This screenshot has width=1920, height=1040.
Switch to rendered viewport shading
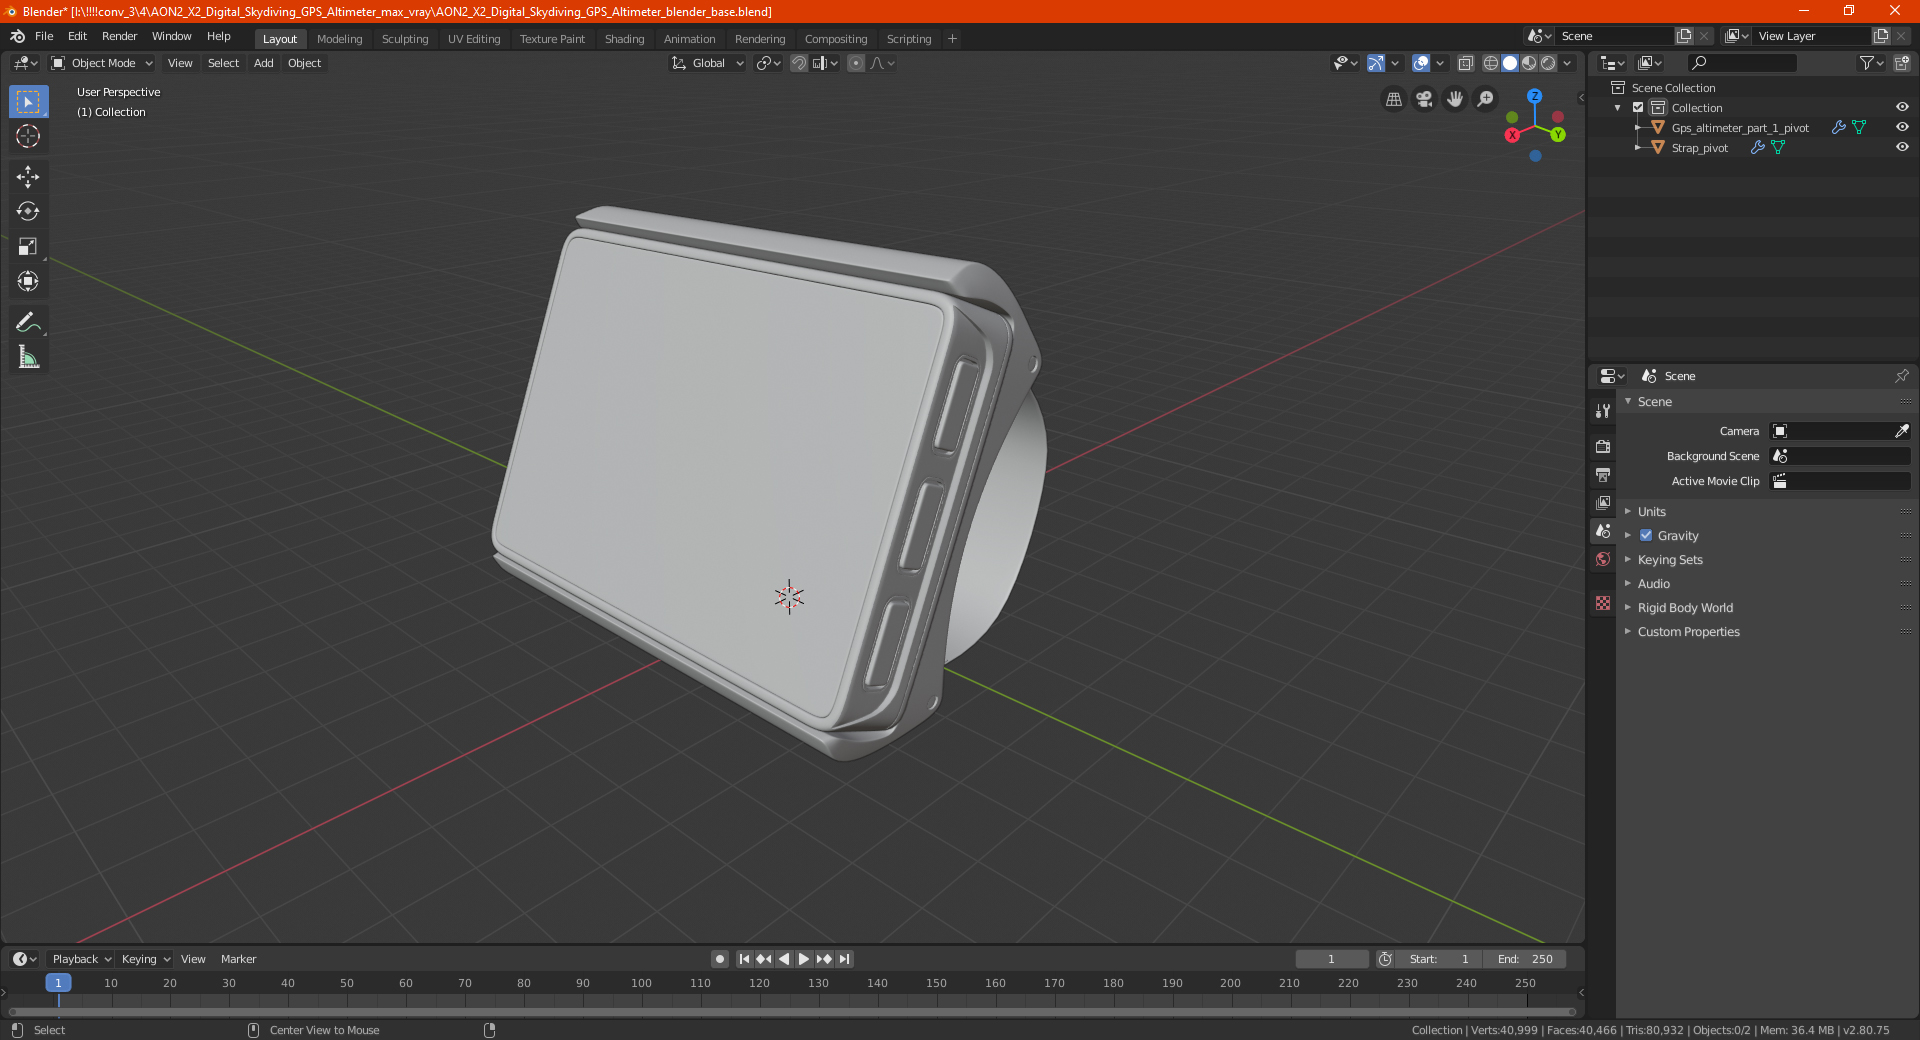point(1548,63)
